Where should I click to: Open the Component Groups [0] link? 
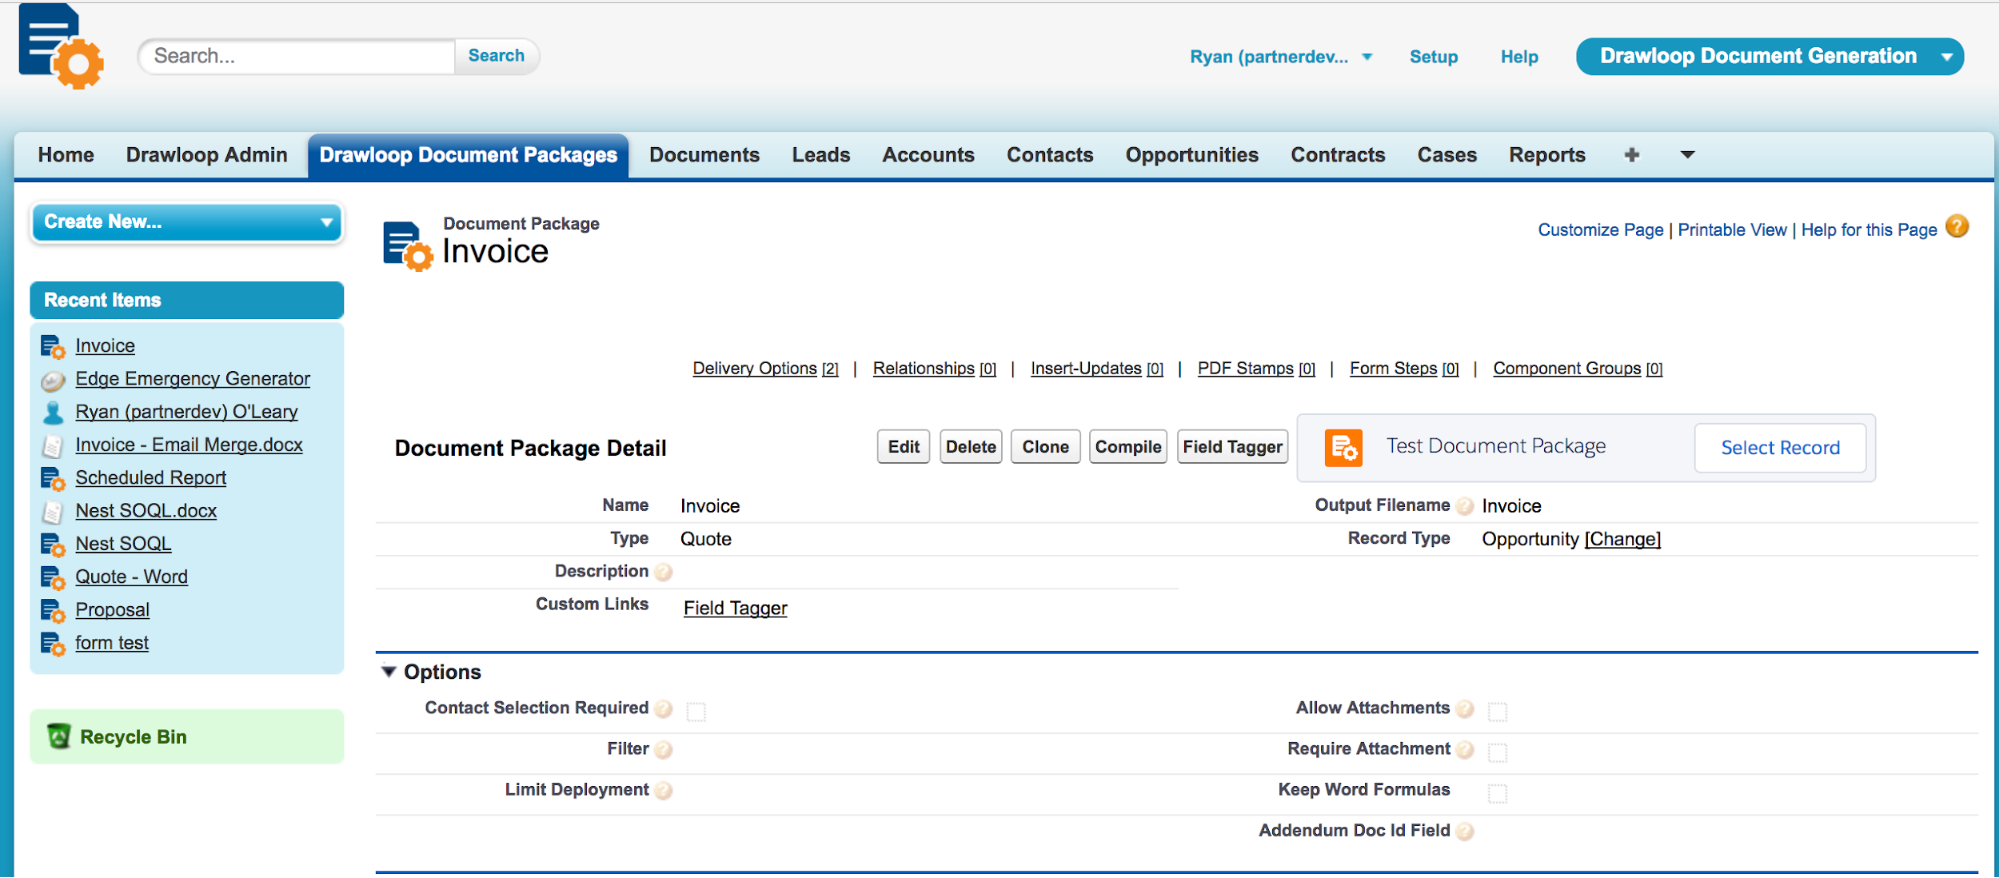point(1577,369)
